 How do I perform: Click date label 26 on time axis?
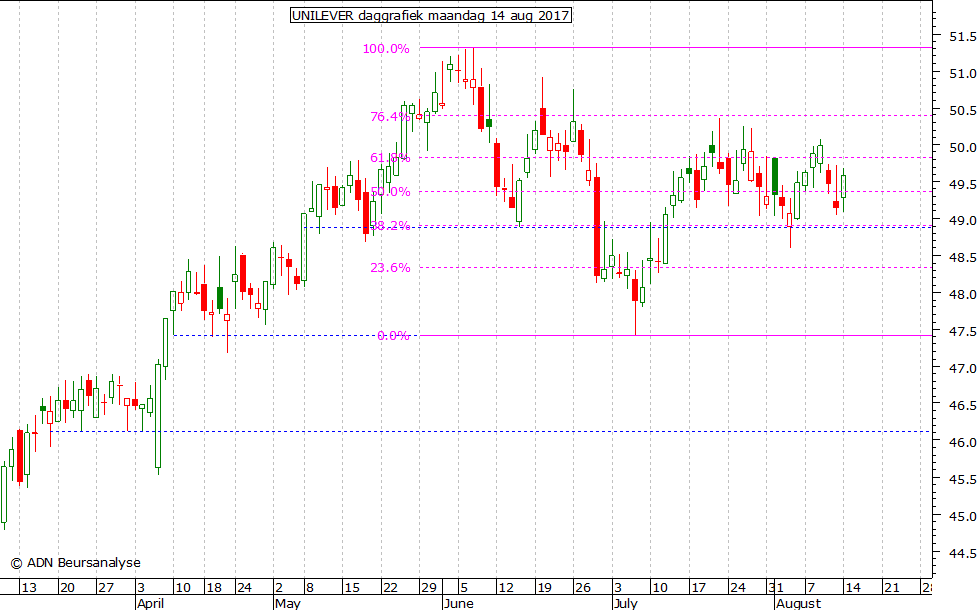click(x=582, y=588)
